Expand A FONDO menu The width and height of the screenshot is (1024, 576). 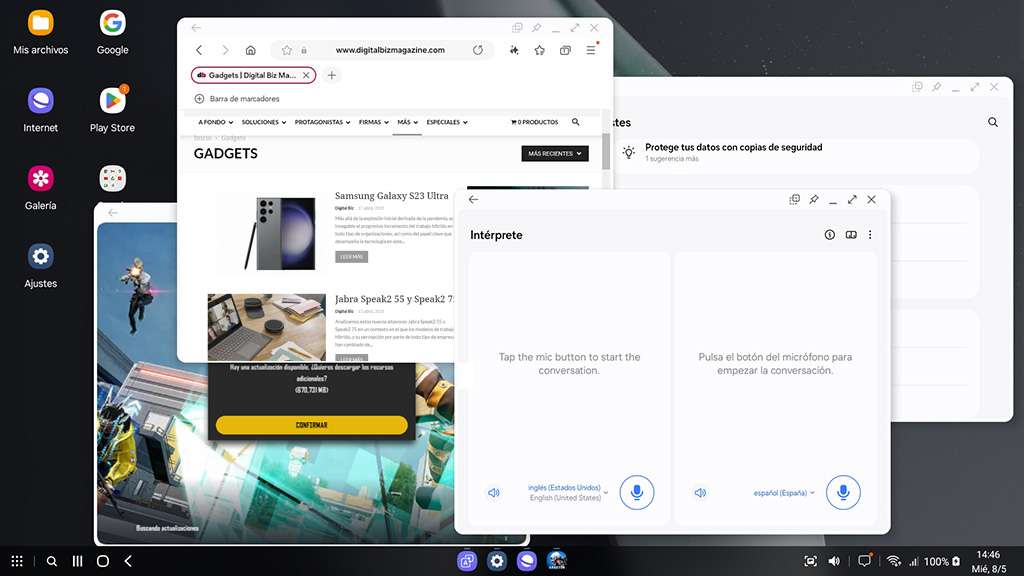pyautogui.click(x=216, y=122)
